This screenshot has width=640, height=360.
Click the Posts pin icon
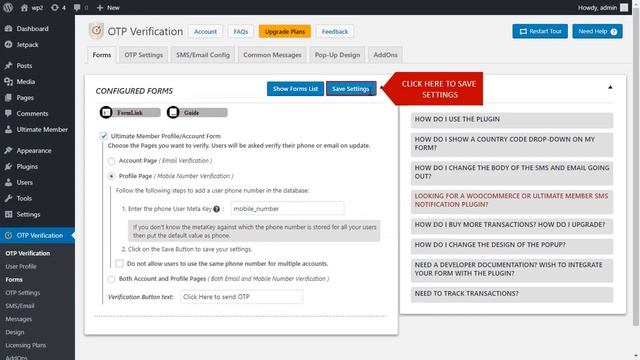8,65
